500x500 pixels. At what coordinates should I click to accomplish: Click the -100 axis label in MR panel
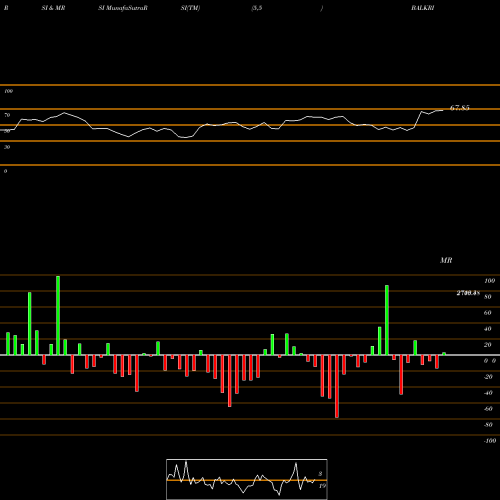(x=490, y=441)
